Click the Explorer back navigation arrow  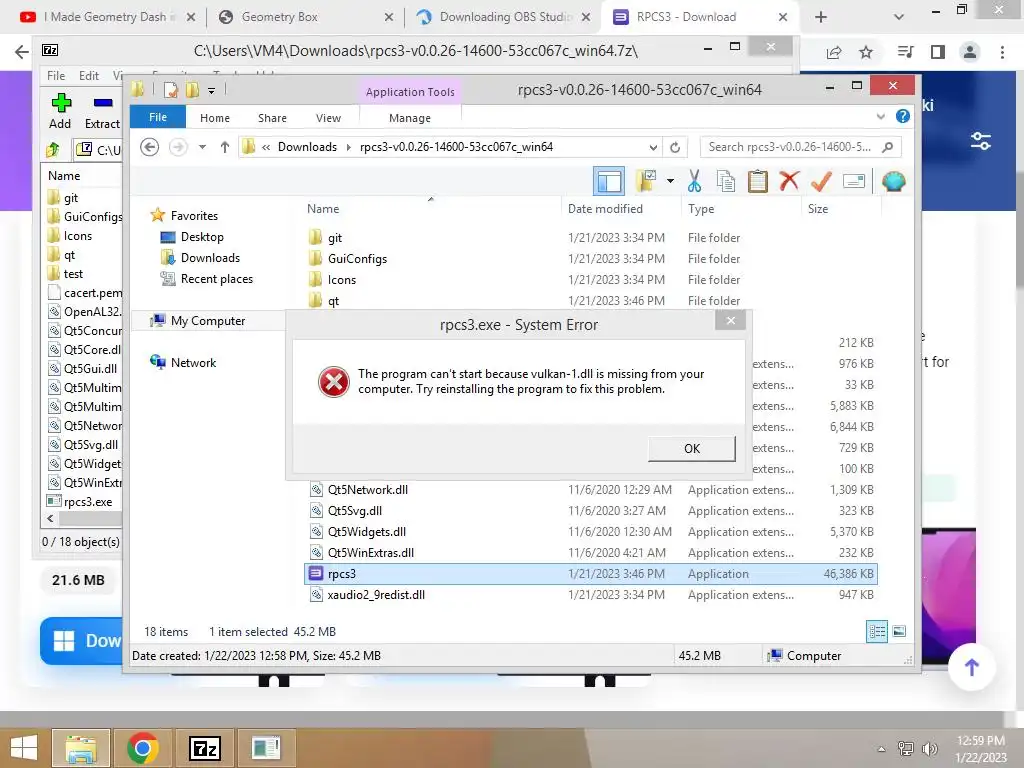(150, 147)
